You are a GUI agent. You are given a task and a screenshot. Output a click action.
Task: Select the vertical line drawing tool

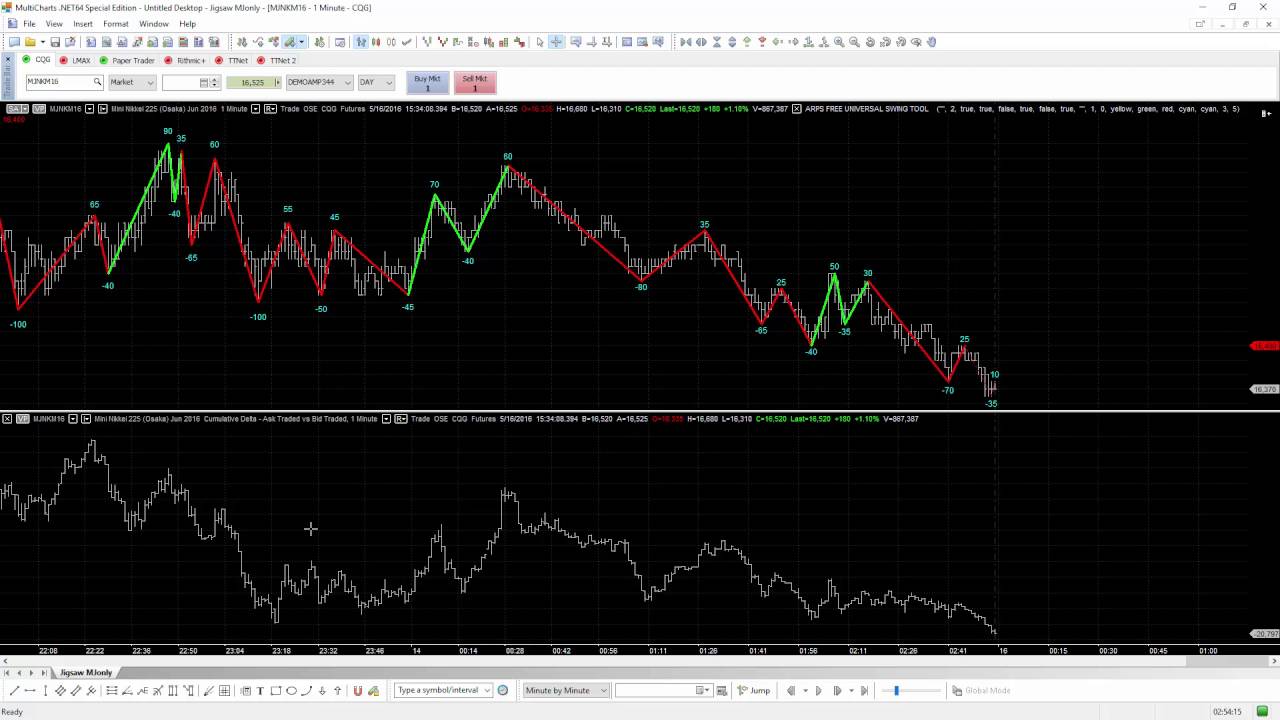tap(45, 690)
